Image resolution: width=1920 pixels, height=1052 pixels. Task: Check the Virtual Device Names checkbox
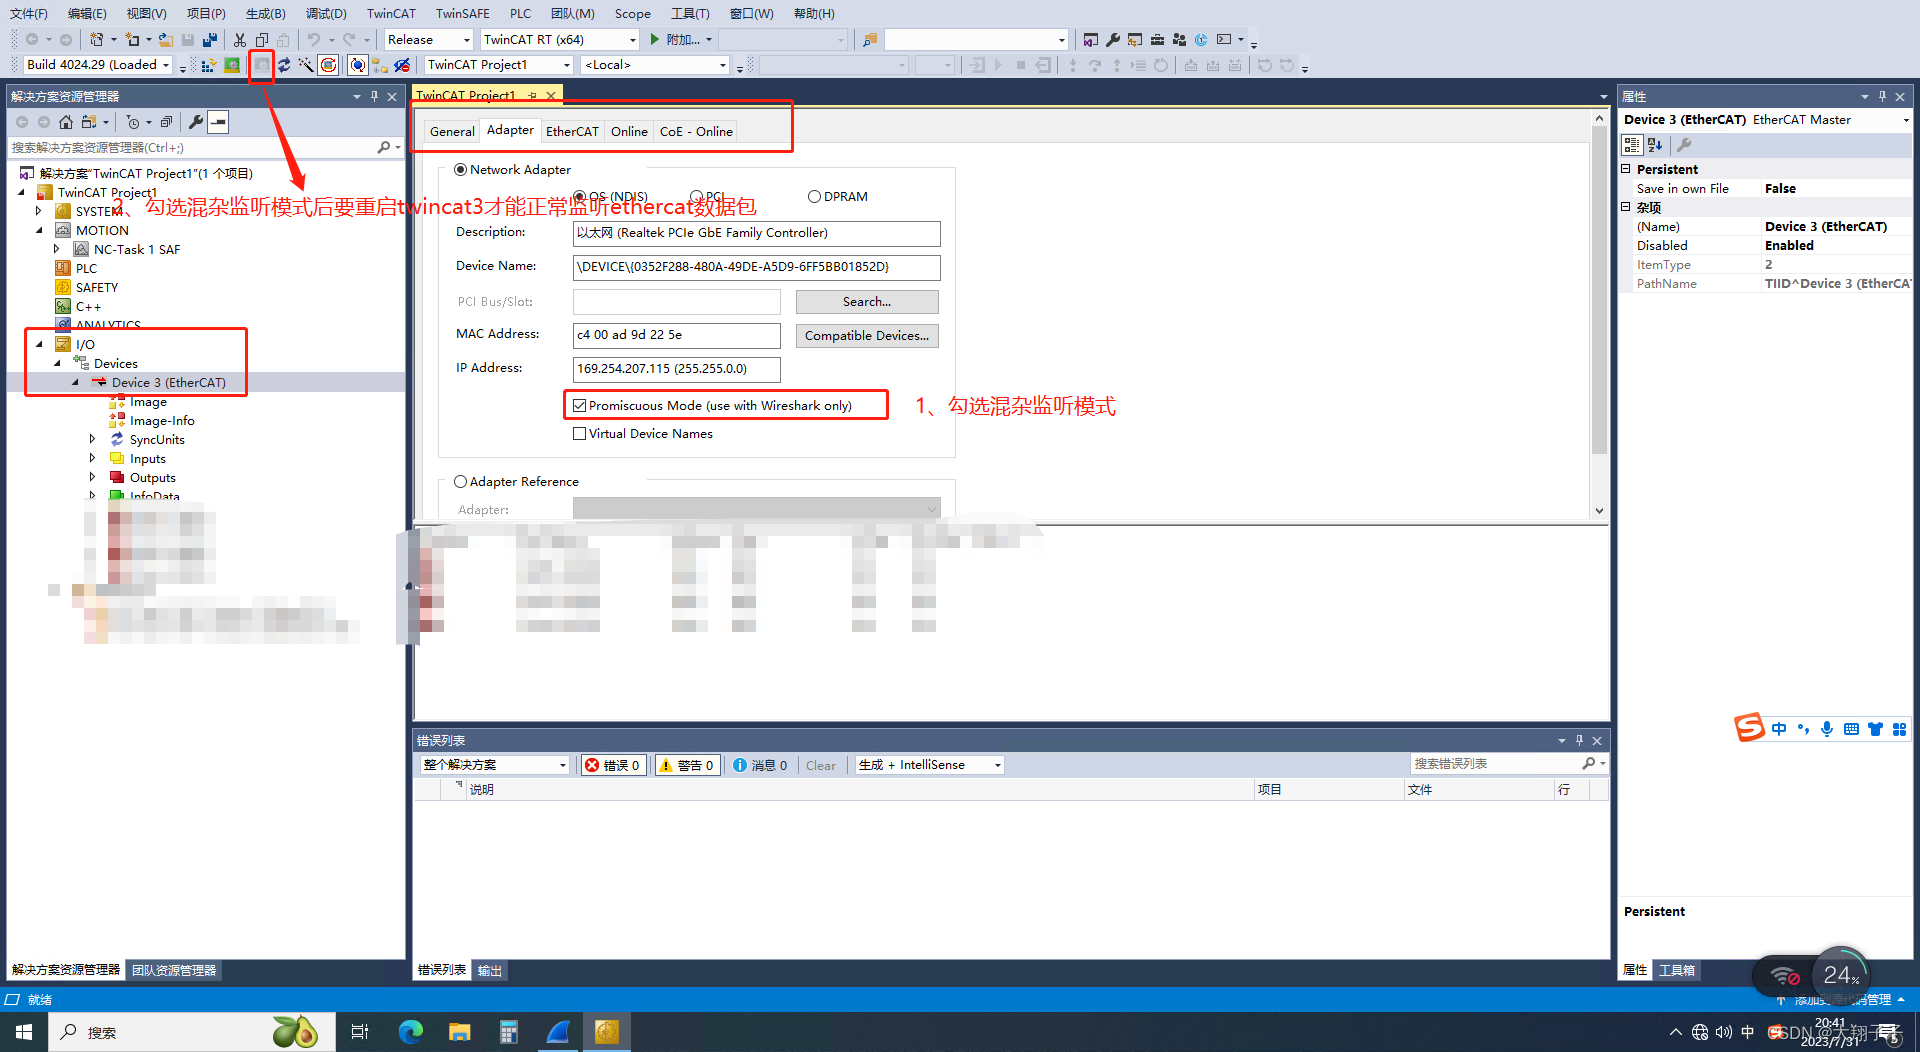click(x=579, y=434)
